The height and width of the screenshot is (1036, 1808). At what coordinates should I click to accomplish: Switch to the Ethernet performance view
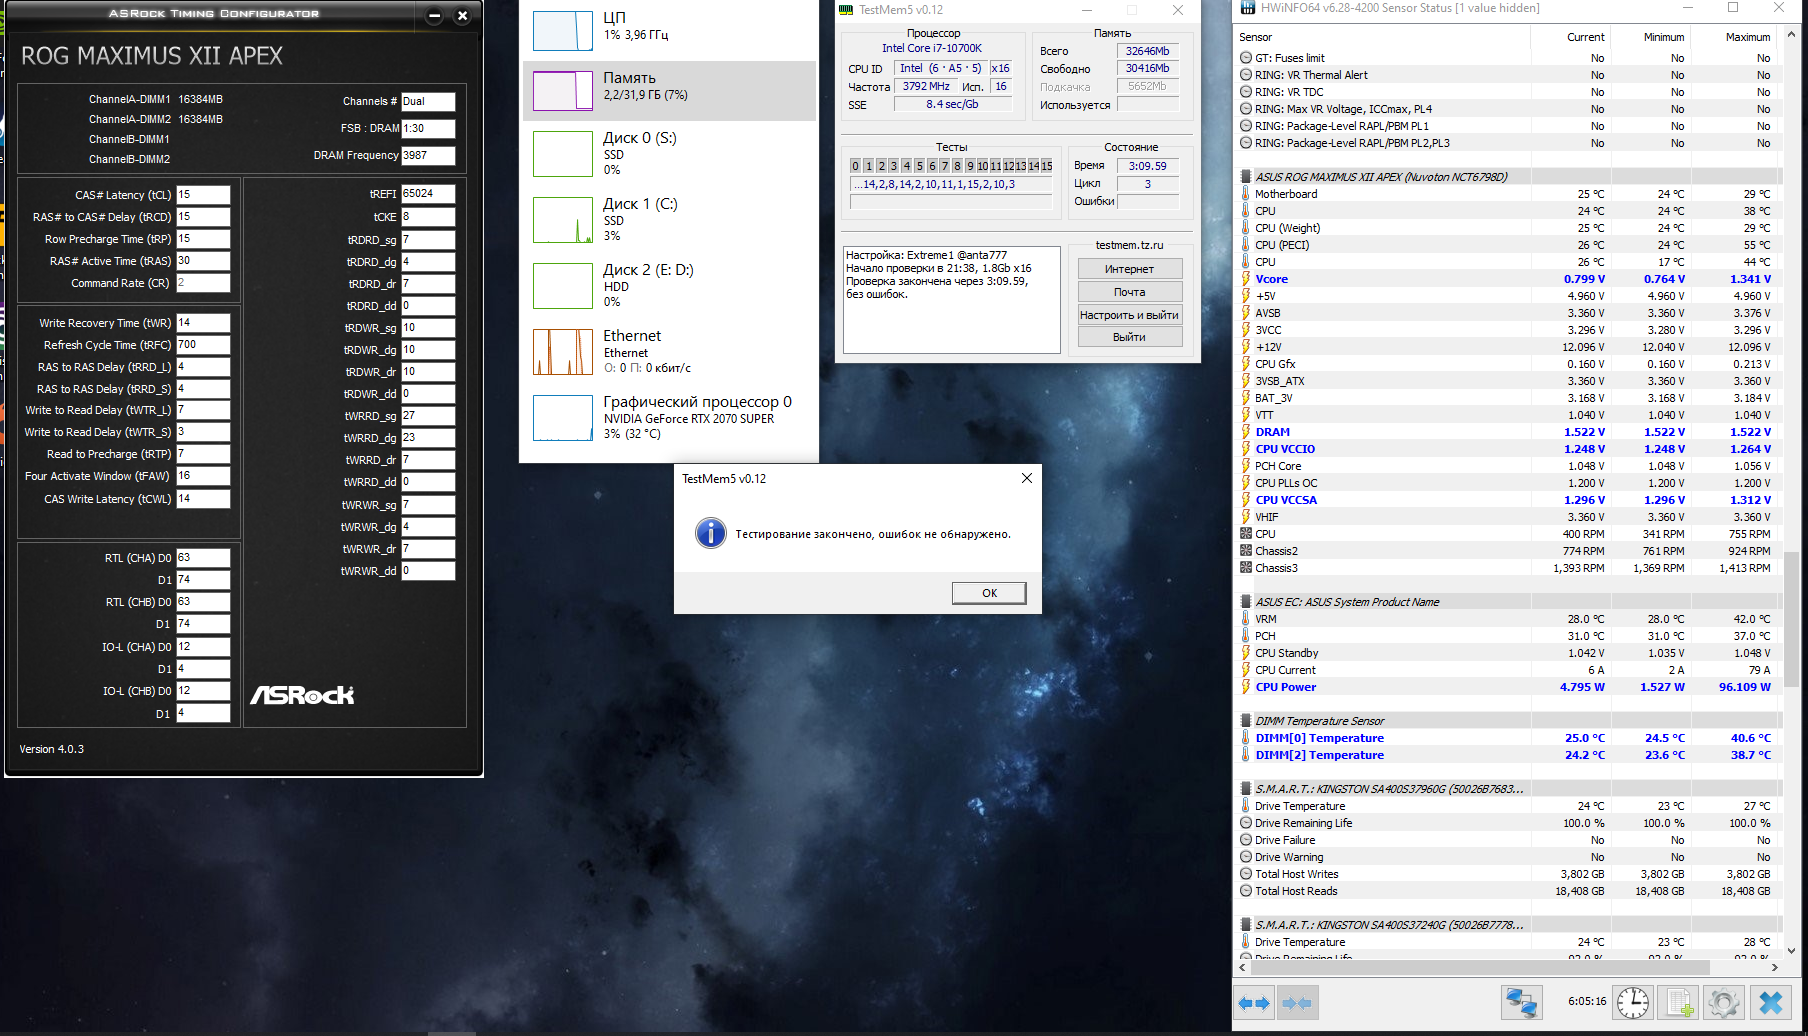pyautogui.click(x=669, y=352)
